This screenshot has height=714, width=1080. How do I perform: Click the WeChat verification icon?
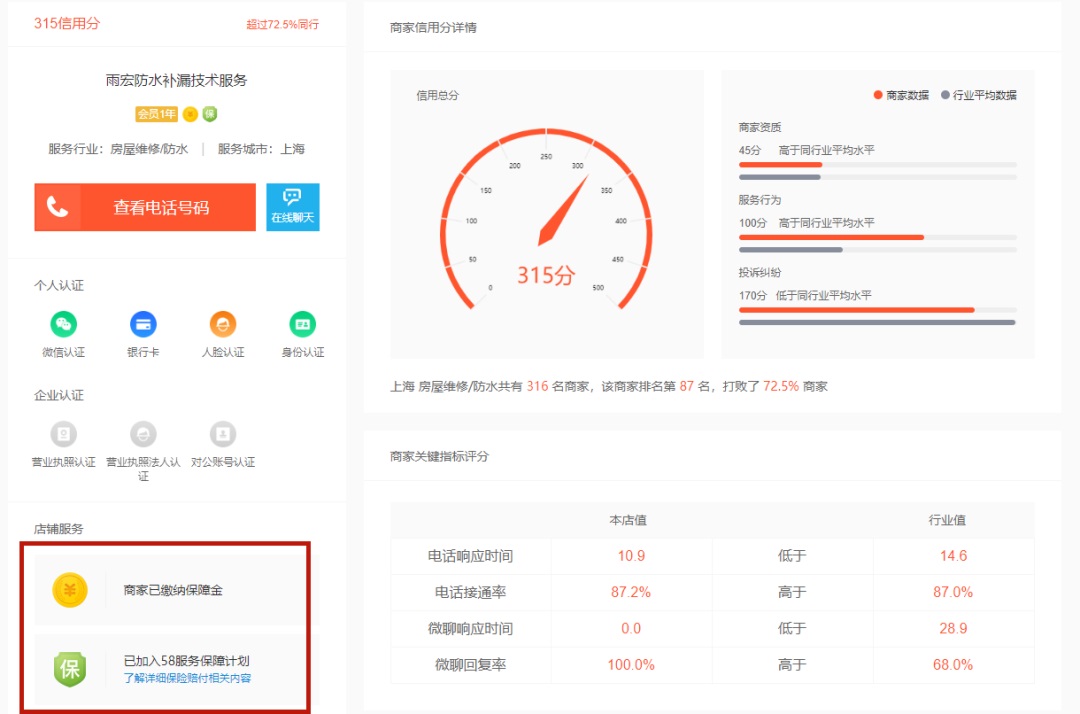(64, 324)
